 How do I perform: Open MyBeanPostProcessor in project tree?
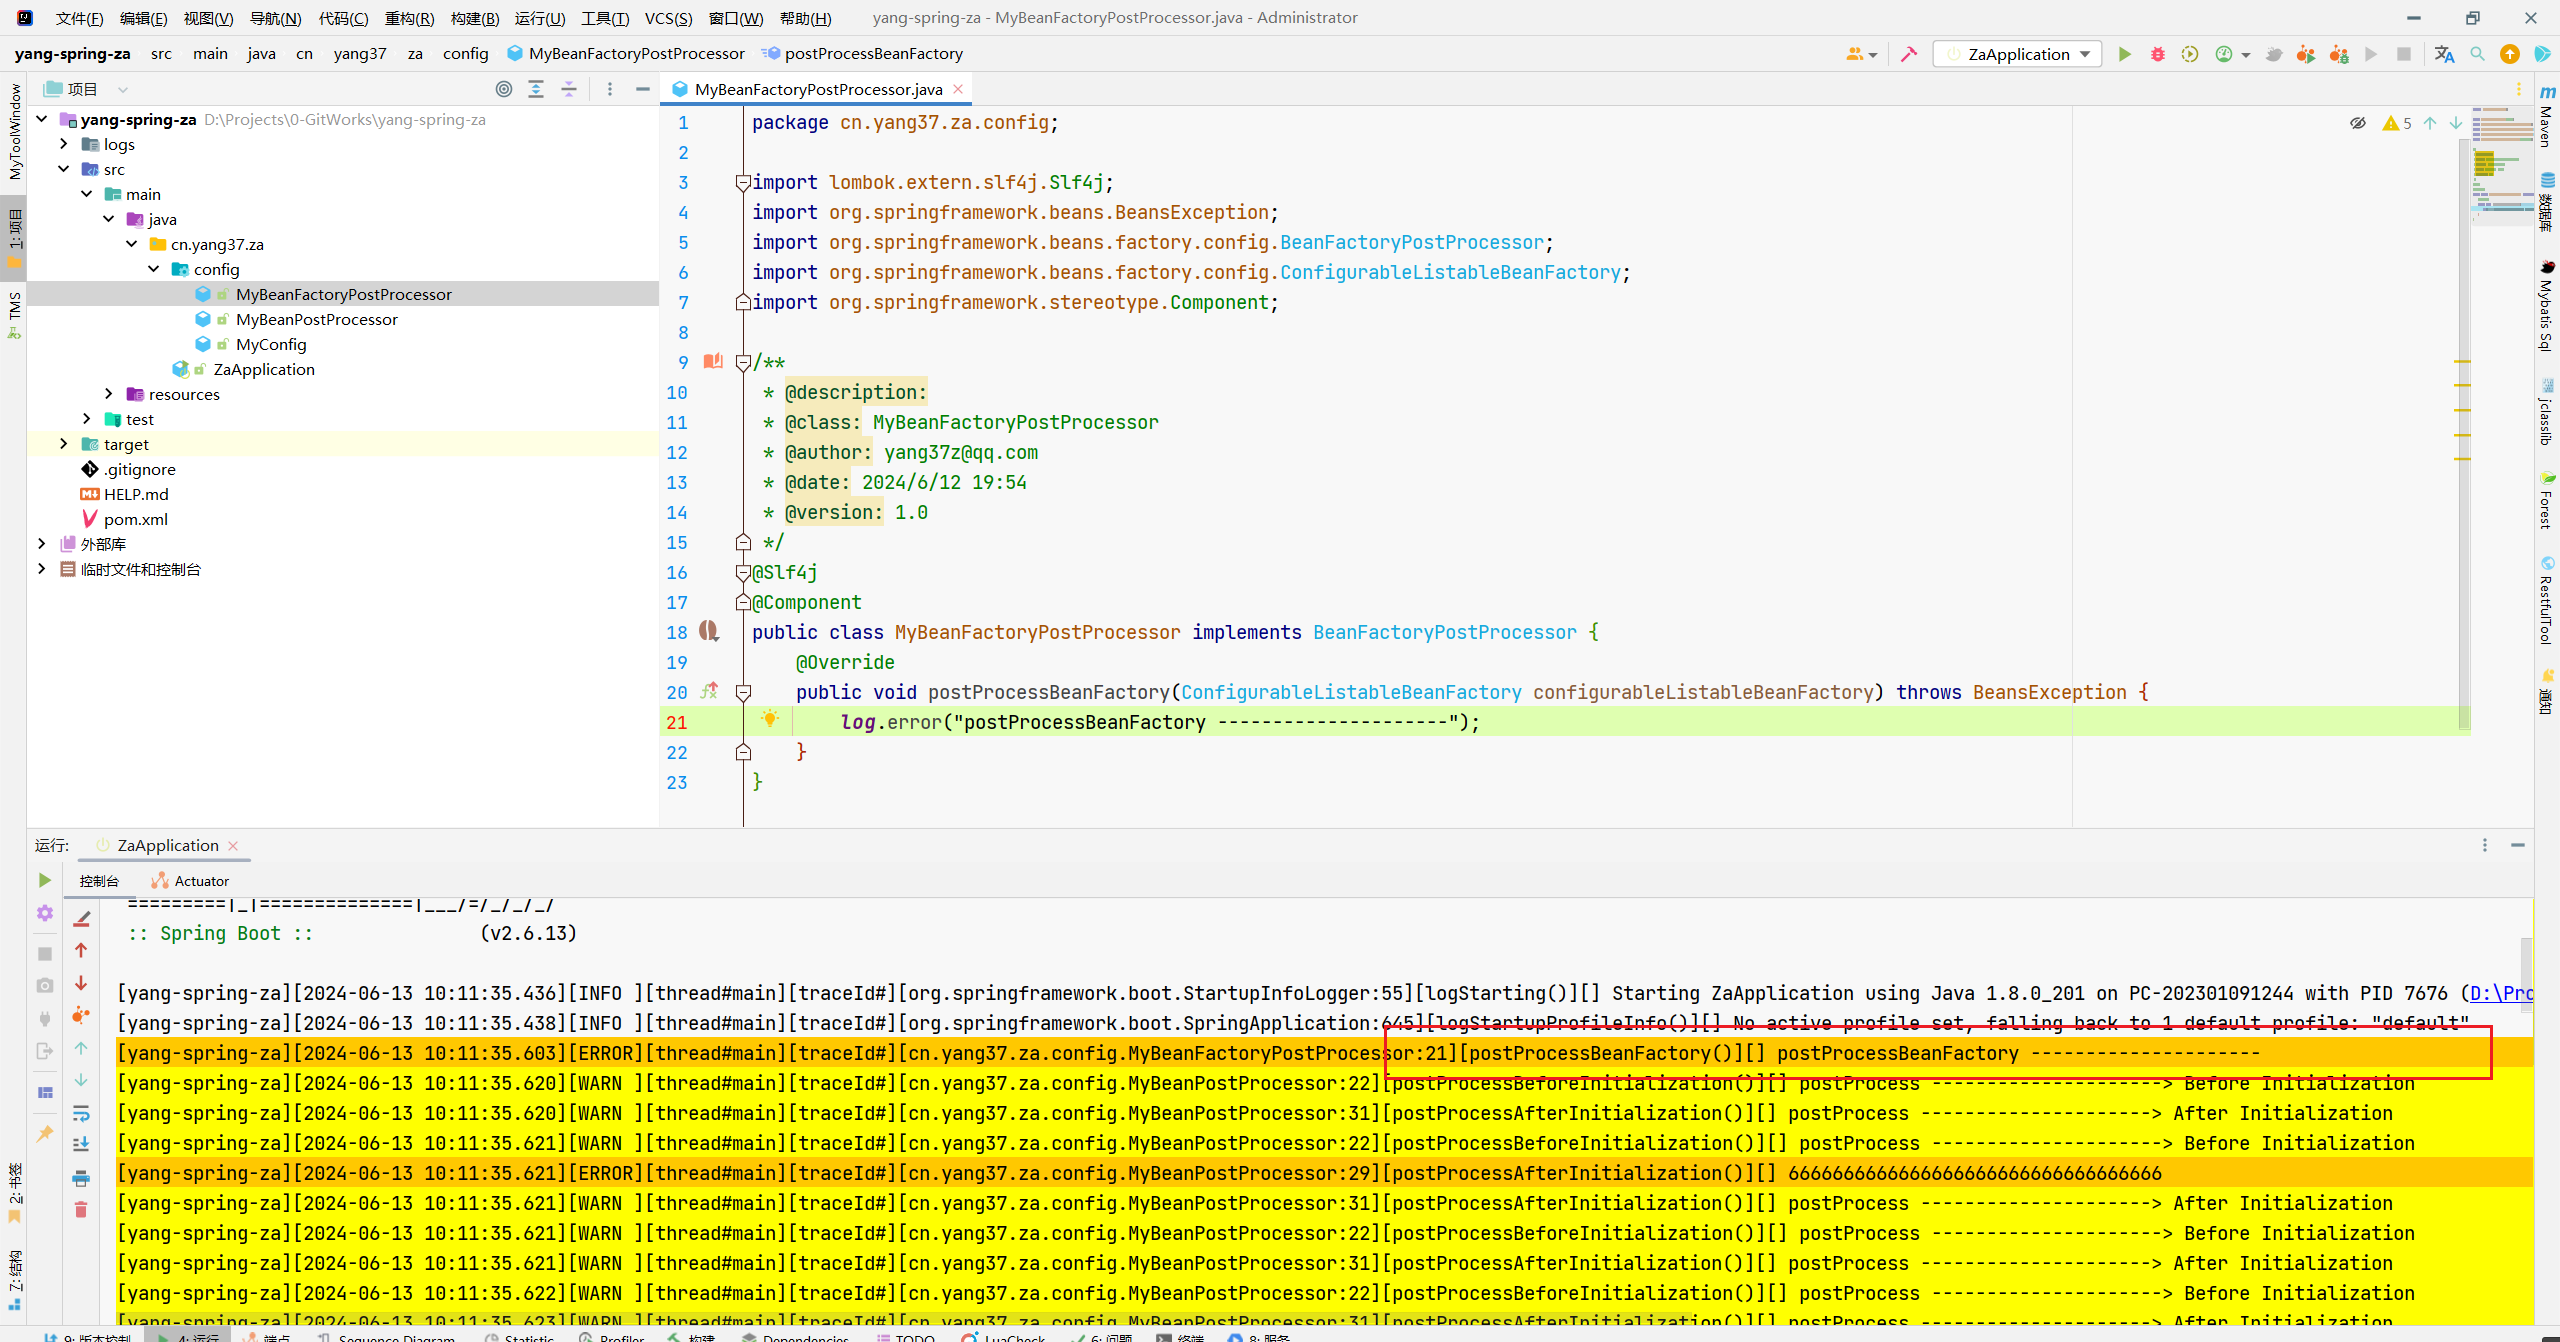[x=316, y=319]
